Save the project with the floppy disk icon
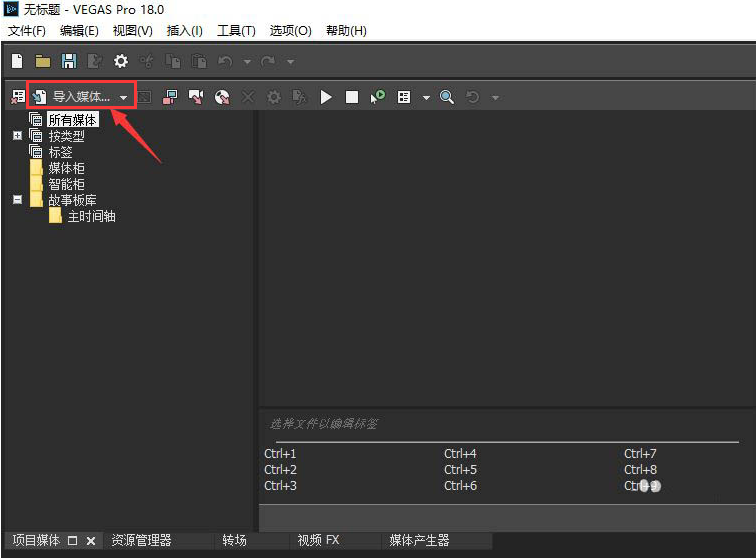Viewport: 756px width, 558px height. 69,61
